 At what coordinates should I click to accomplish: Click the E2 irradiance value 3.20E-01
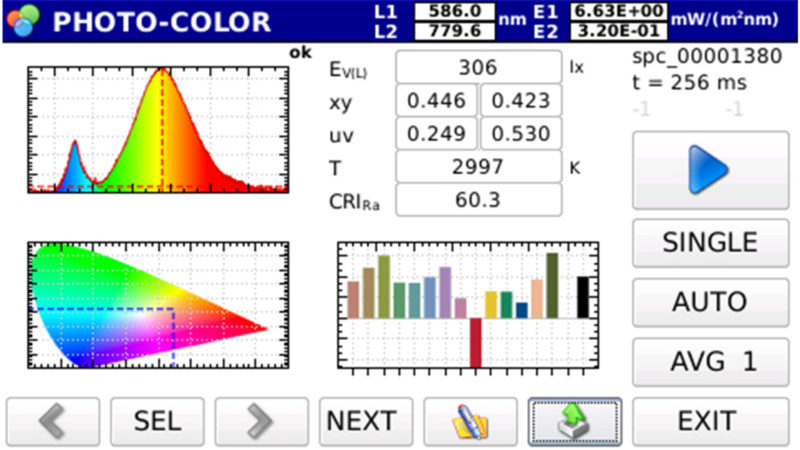[x=618, y=31]
